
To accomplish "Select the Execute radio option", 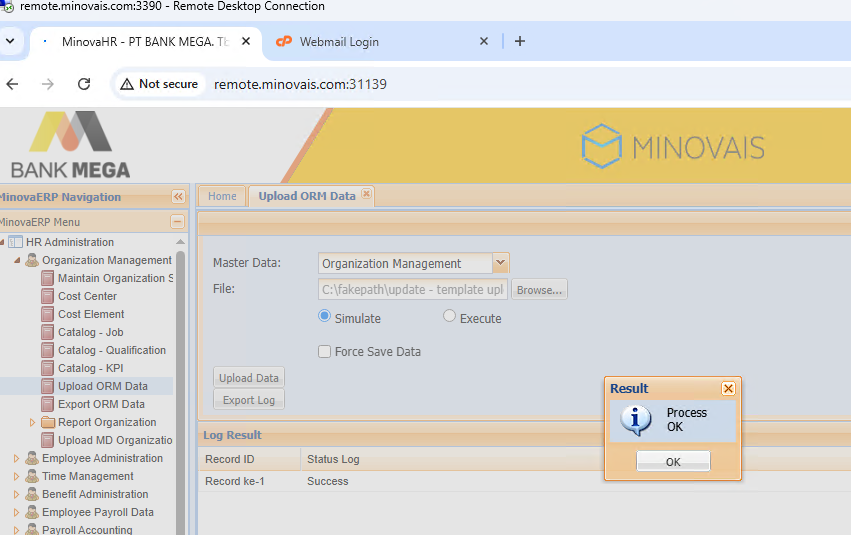I will point(449,317).
